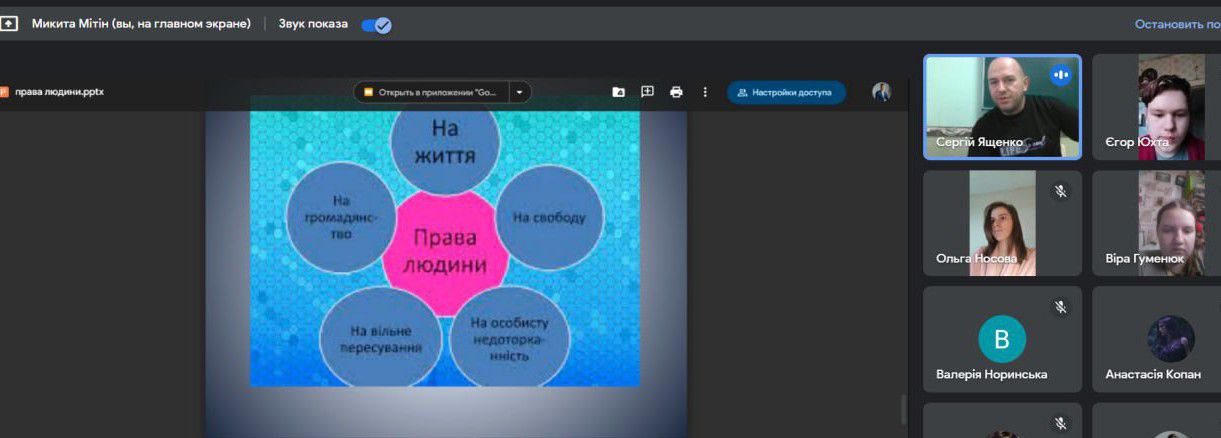Viewport: 1221px width, 438px height.
Task: Open Настройки доступа sharing settings
Action: pos(786,92)
